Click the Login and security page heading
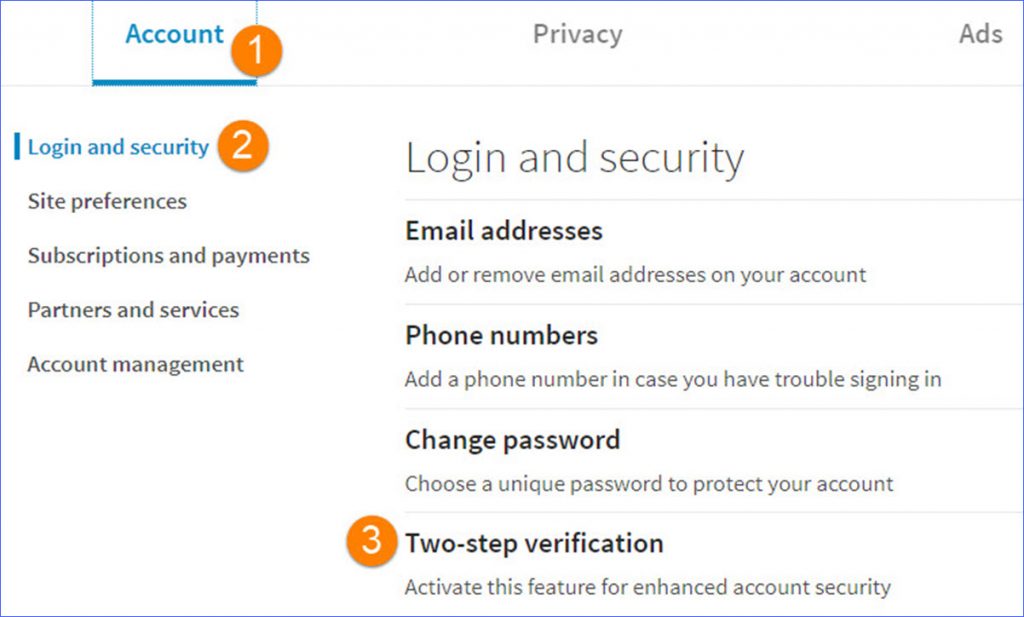The image size is (1024, 617). (574, 156)
